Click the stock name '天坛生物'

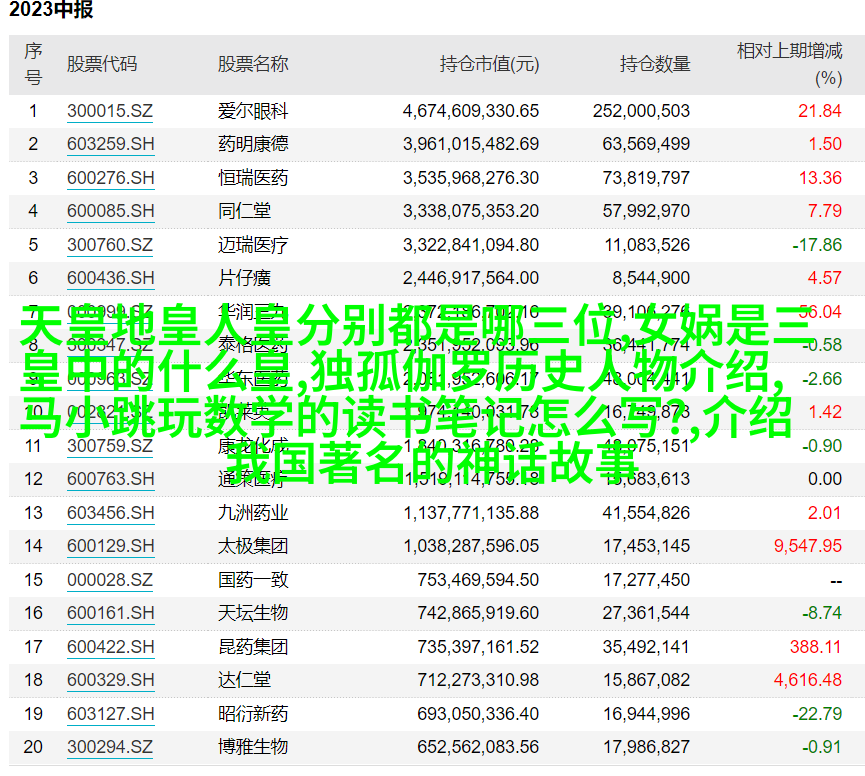(253, 613)
